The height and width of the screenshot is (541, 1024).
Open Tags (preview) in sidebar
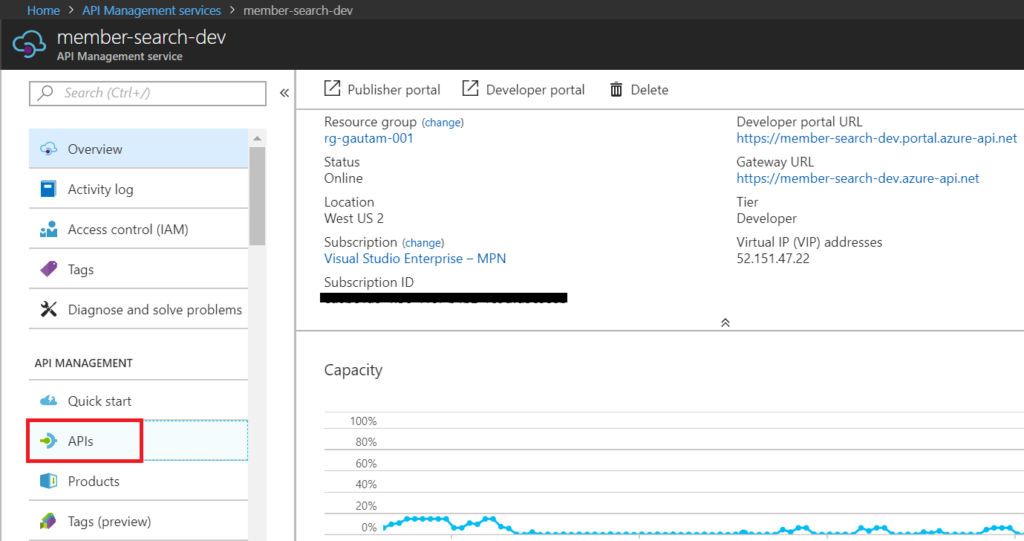tap(138, 521)
